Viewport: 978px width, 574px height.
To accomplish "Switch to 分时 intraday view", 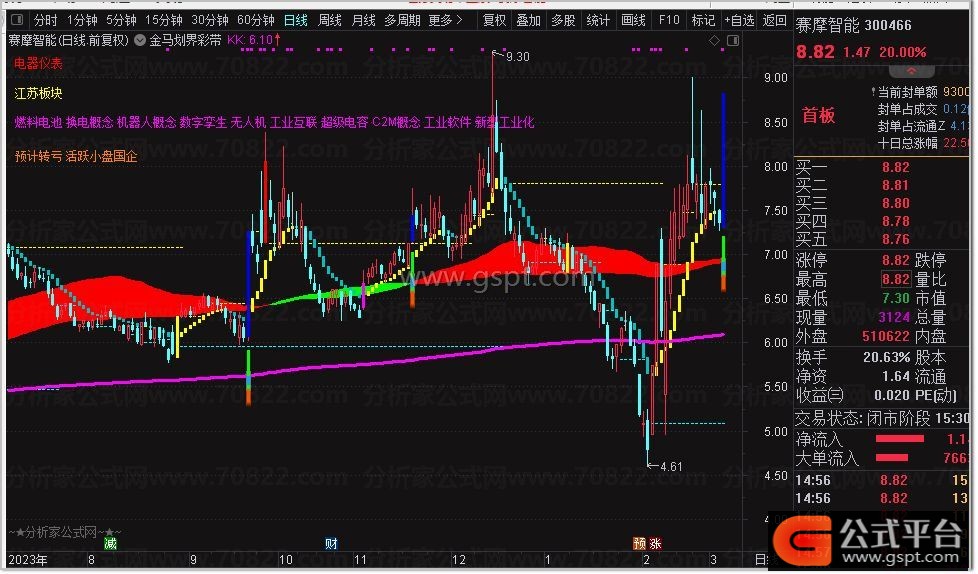I will tap(46, 20).
